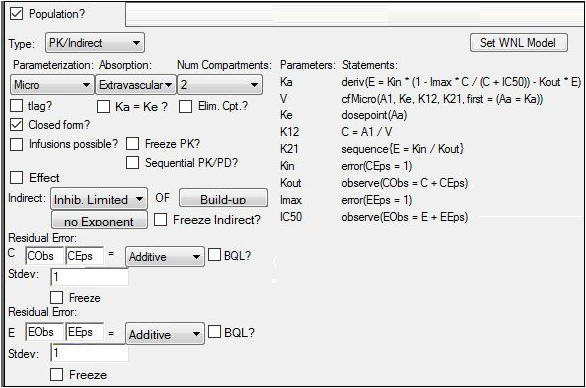Check the Freeze PK? box
This screenshot has height=388, width=586.
[x=133, y=144]
